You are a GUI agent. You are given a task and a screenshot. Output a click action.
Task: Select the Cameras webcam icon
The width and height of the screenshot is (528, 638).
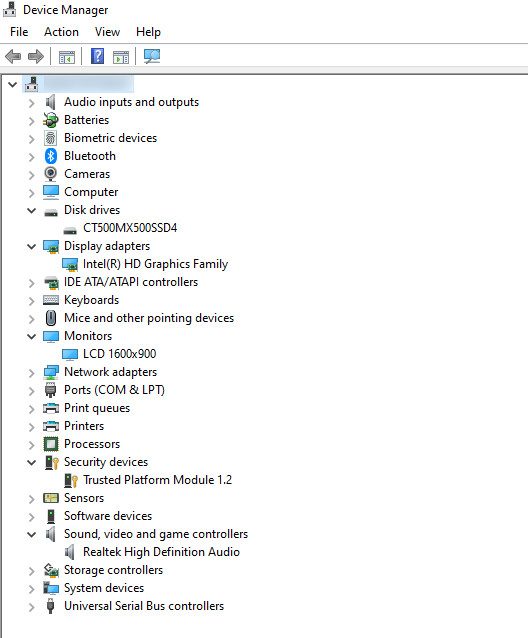click(50, 174)
